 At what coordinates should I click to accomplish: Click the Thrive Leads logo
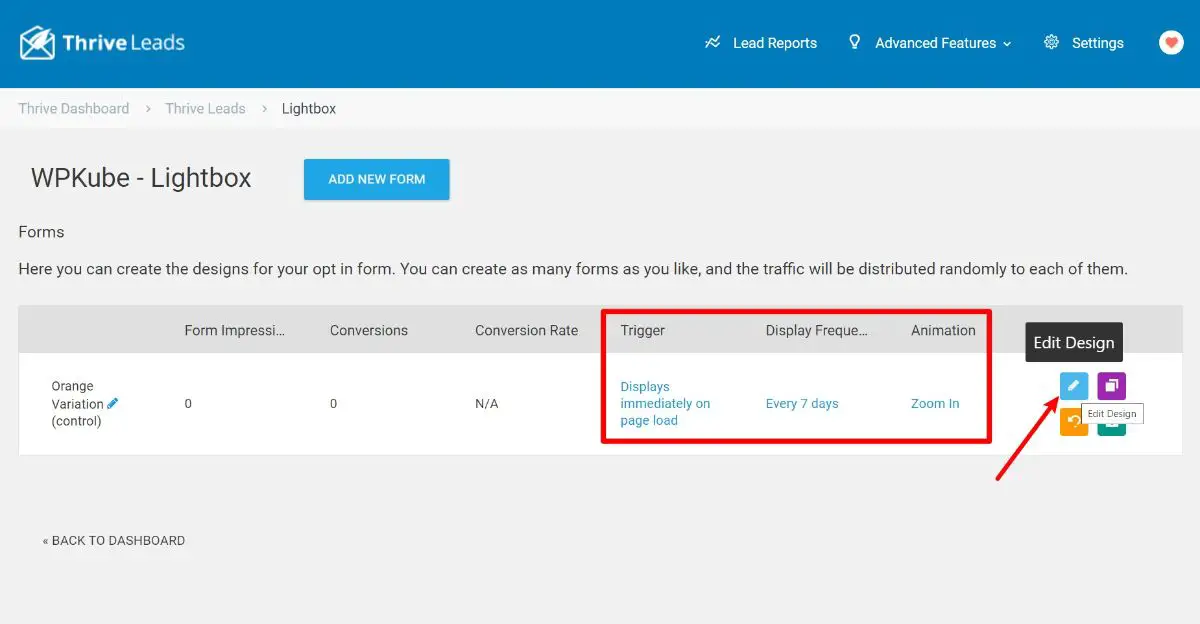click(102, 43)
